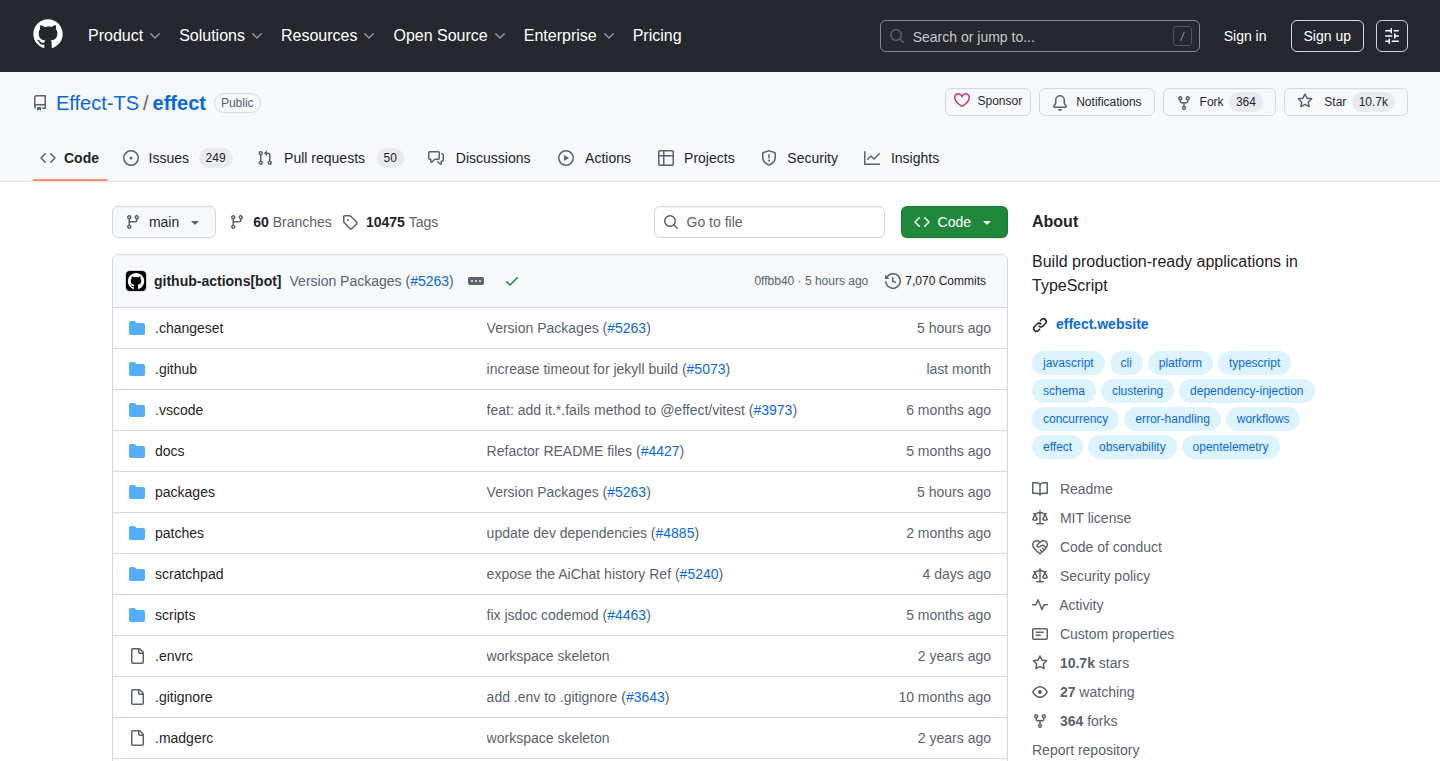Open the Solutions dropdown menu
This screenshot has height=761, width=1440.
(221, 35)
